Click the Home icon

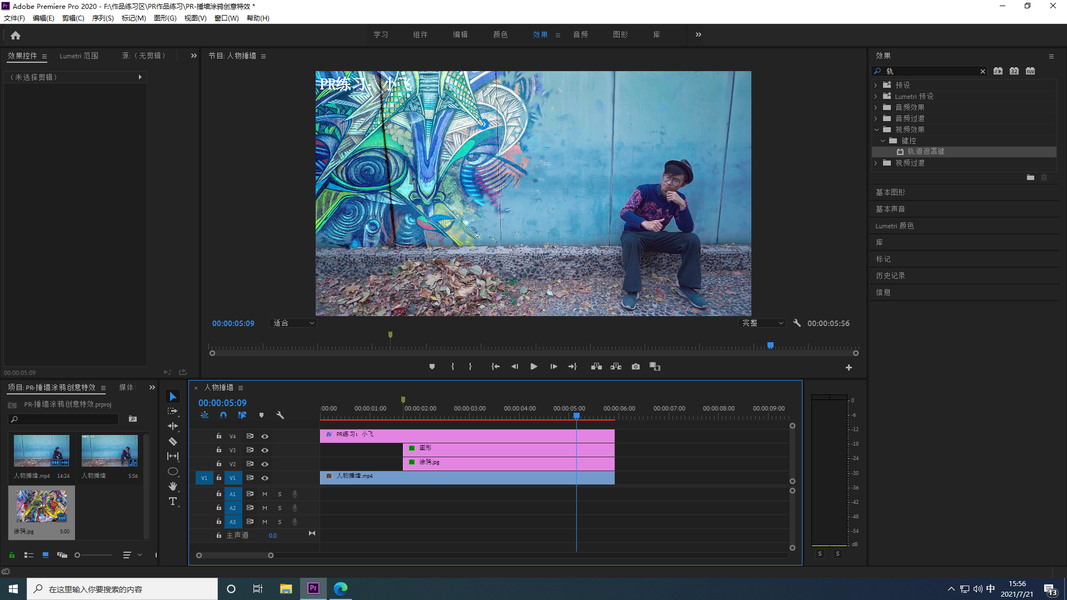click(15, 35)
